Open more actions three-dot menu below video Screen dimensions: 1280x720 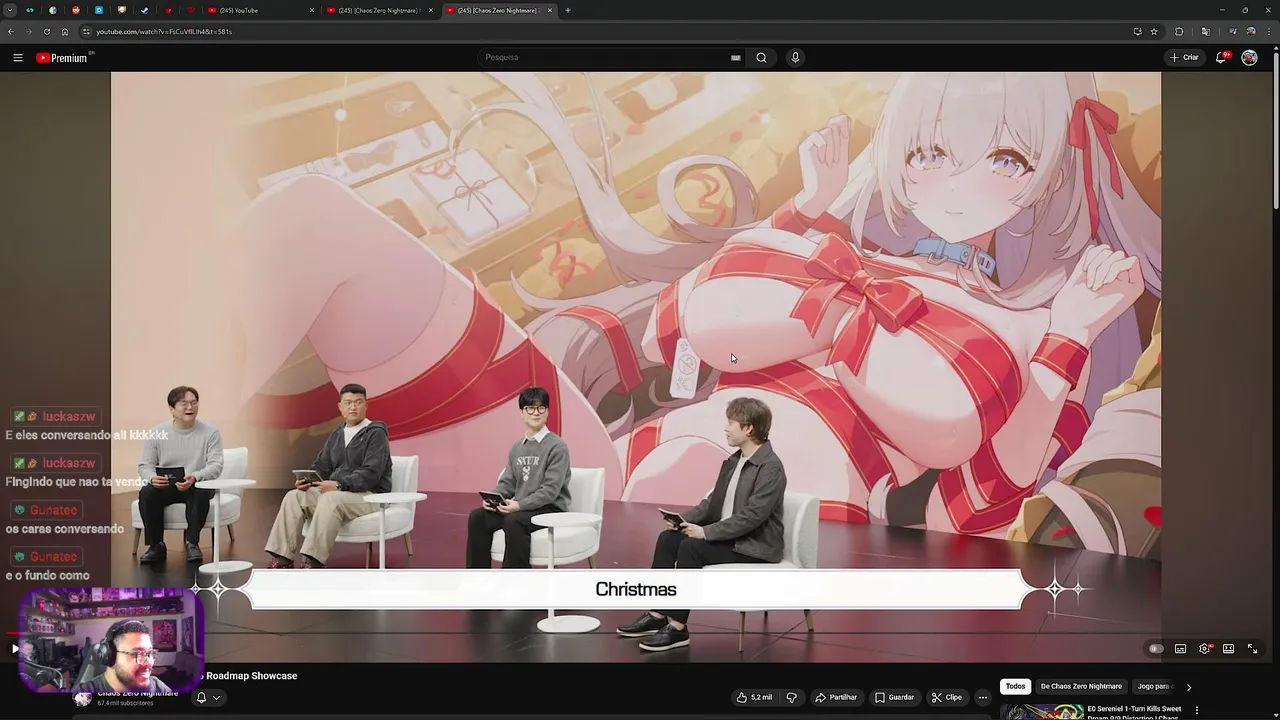[982, 697]
